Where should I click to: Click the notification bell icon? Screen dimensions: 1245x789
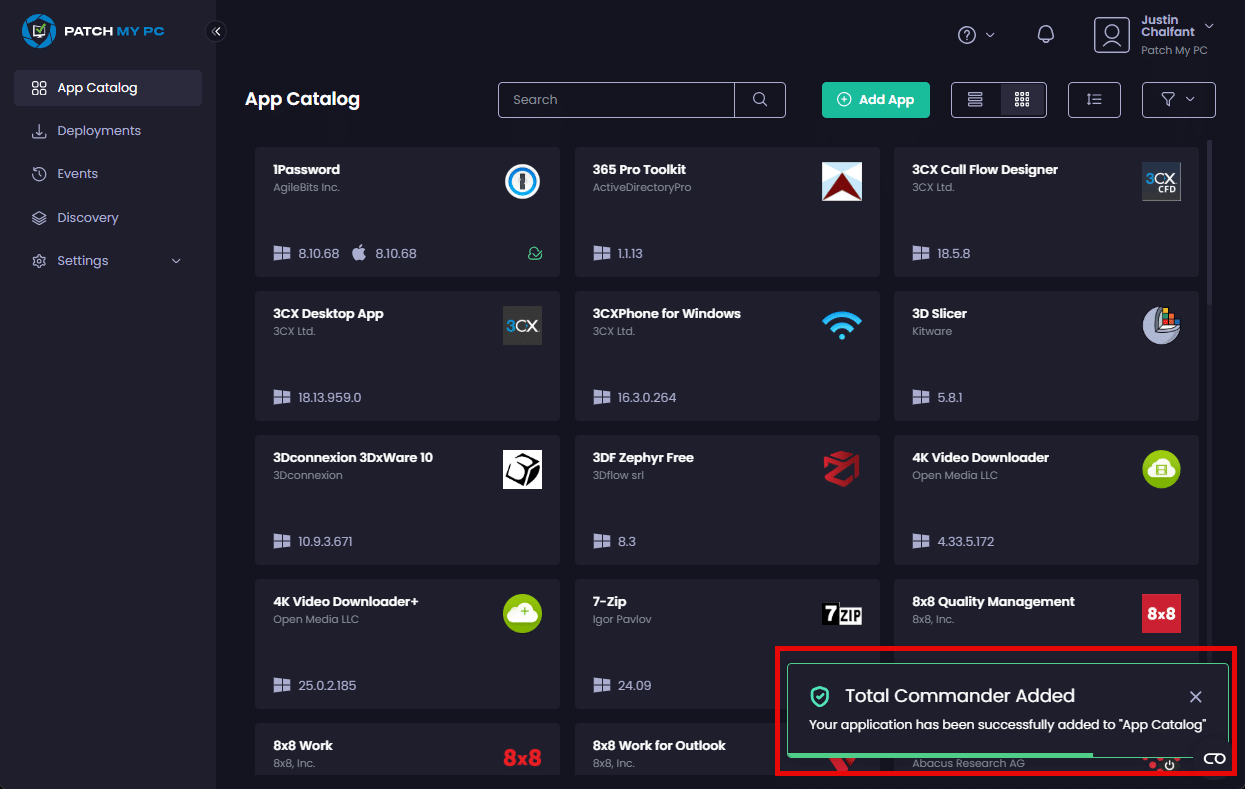click(x=1046, y=34)
